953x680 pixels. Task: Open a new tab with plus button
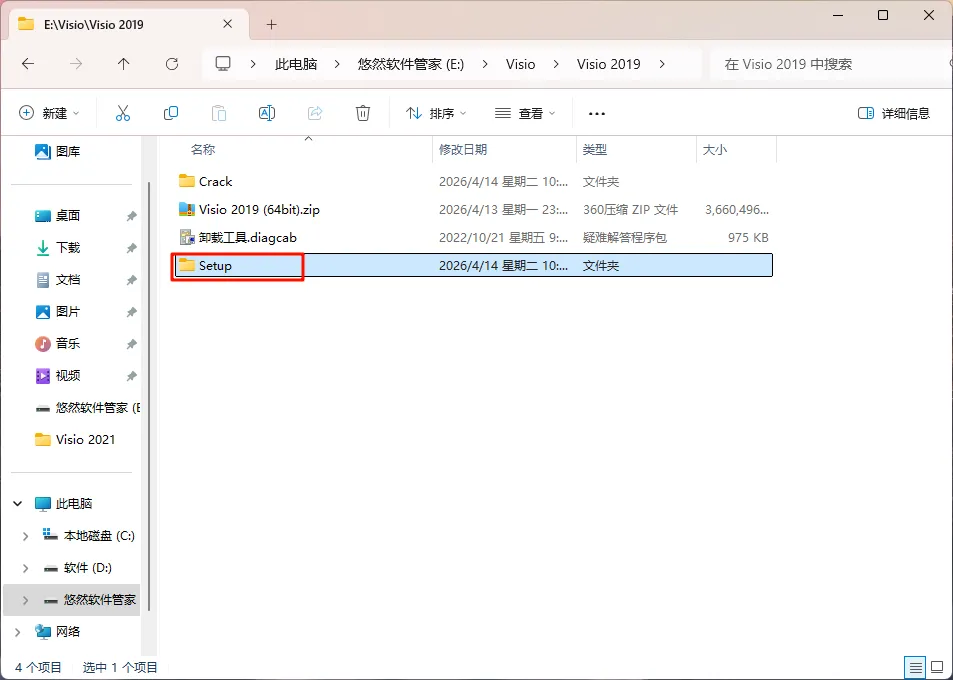(x=272, y=24)
